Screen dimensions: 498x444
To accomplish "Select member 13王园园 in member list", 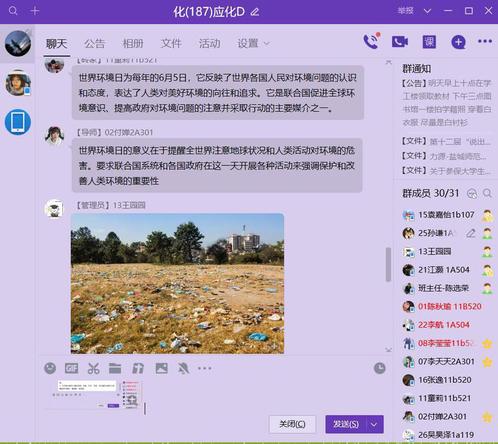I will pyautogui.click(x=447, y=252).
